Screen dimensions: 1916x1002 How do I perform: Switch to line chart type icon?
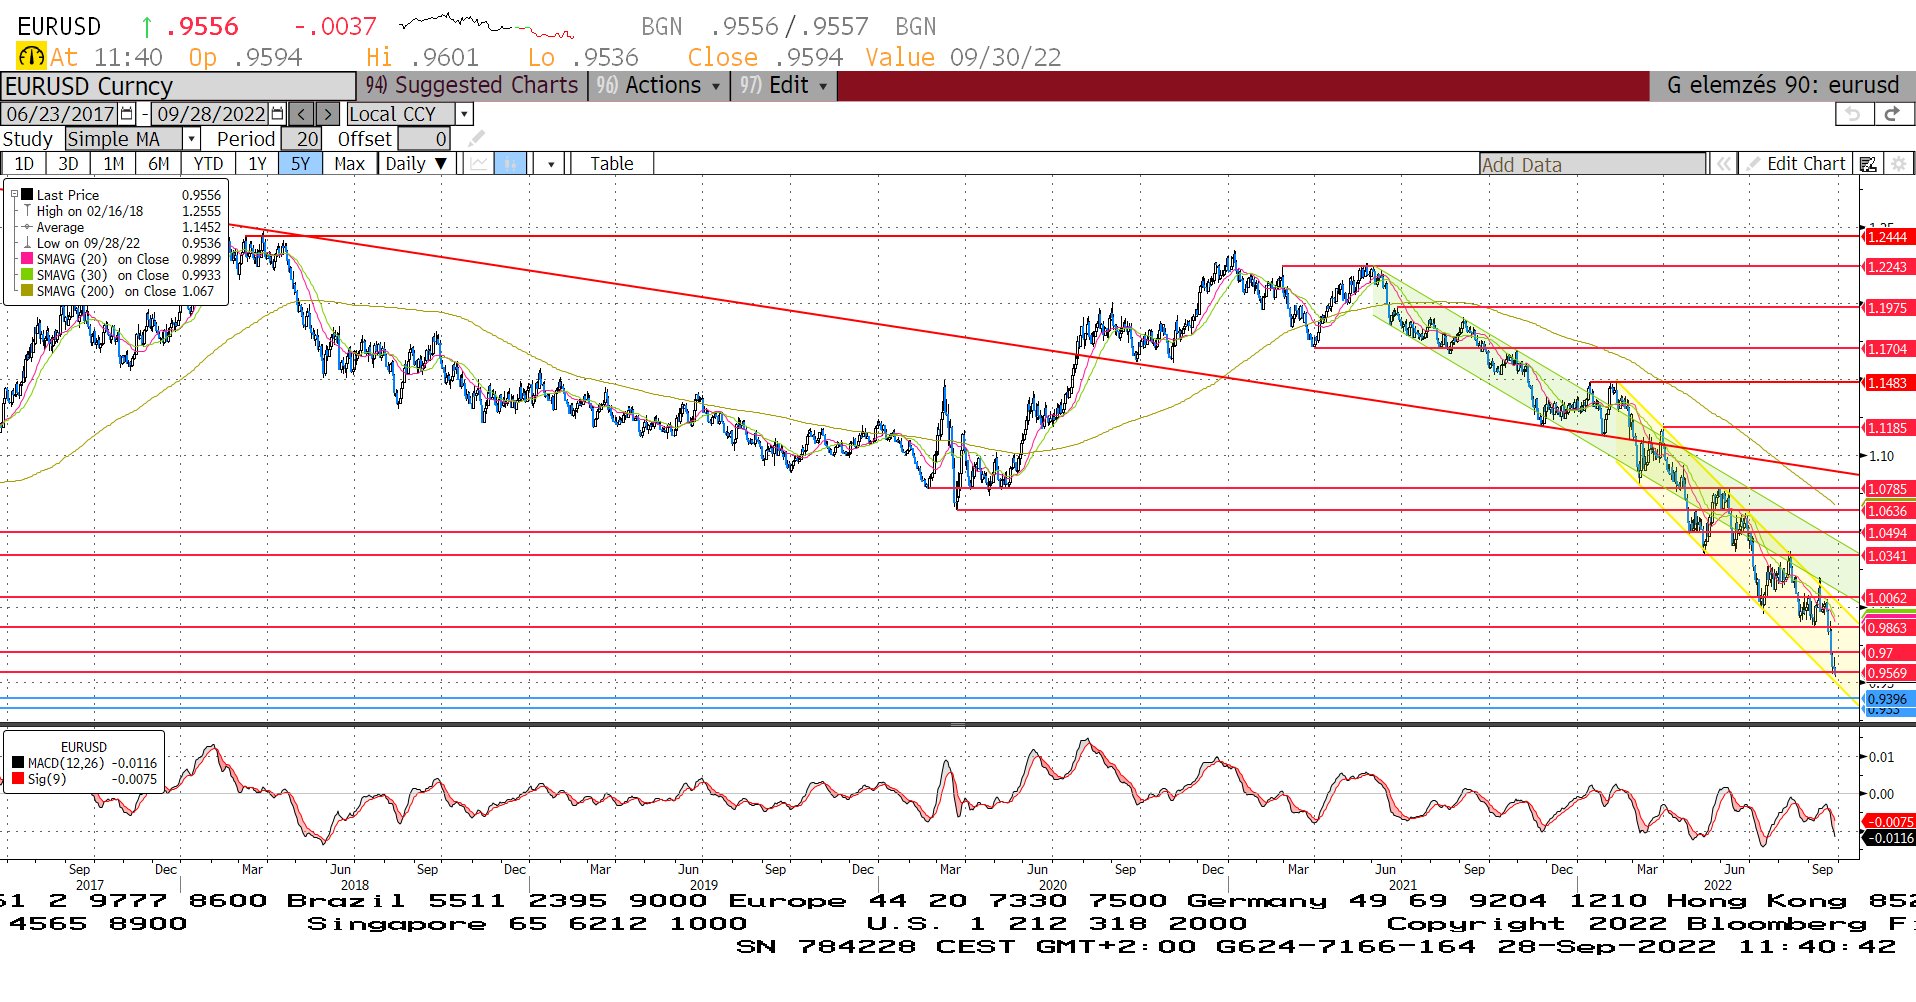point(480,164)
